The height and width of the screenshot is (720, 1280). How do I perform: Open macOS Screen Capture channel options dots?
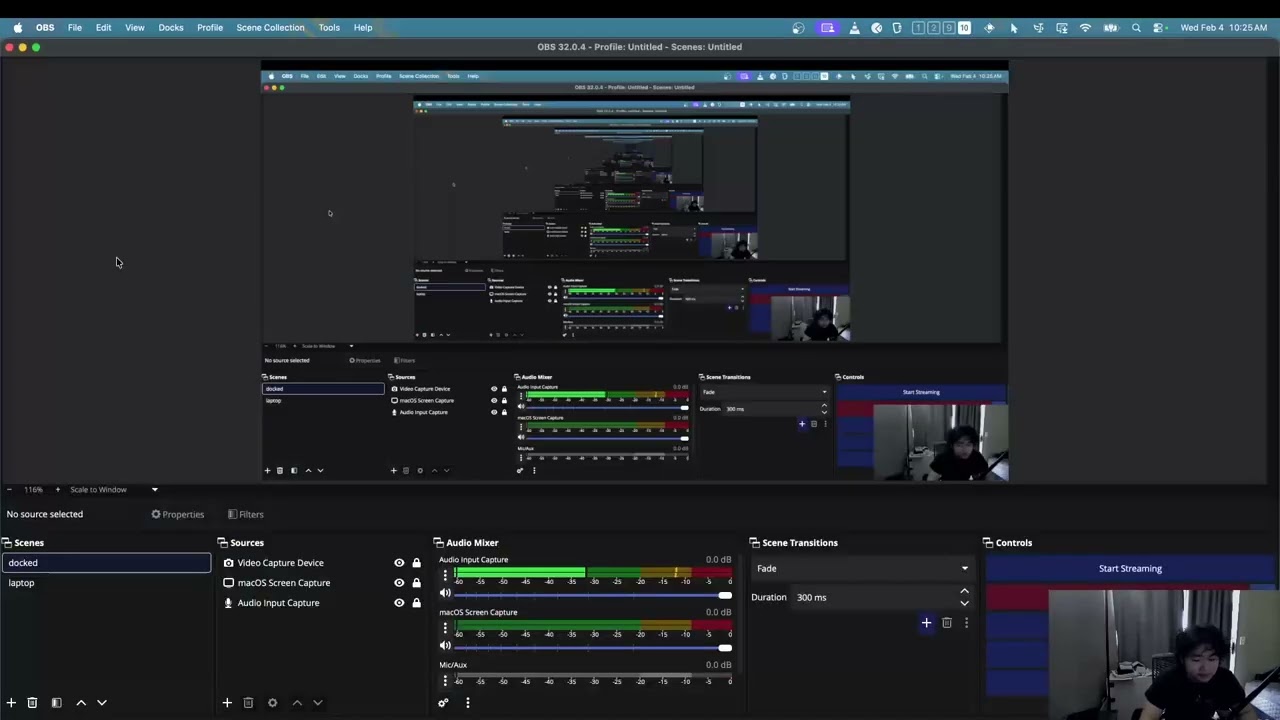(x=445, y=628)
